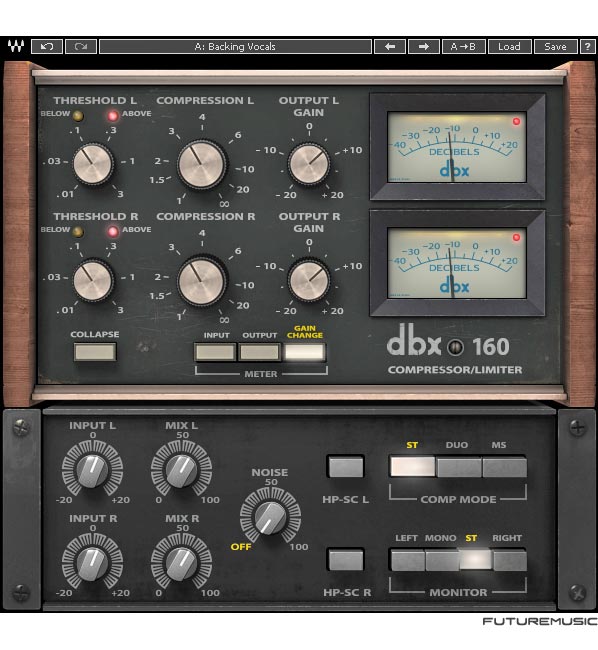Click the red clip LED on left meter
Screen dimensions: 598x650
(516, 121)
